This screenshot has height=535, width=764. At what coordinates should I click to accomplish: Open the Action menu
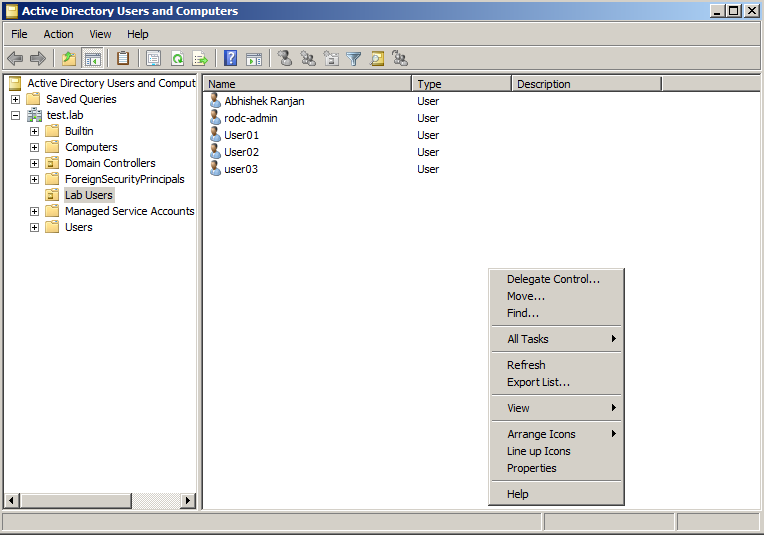[58, 34]
